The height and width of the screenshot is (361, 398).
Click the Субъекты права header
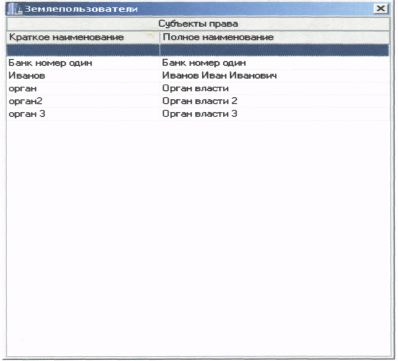tap(198, 24)
